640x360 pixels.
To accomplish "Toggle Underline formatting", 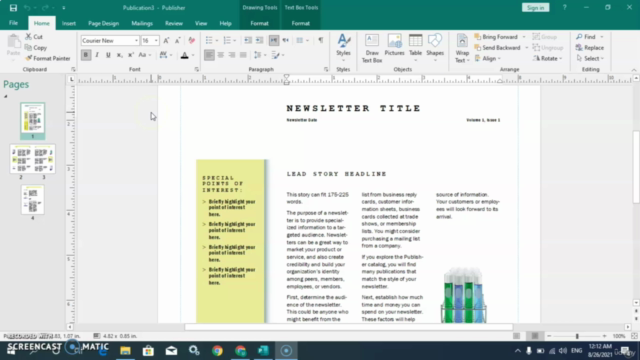I will click(108, 55).
